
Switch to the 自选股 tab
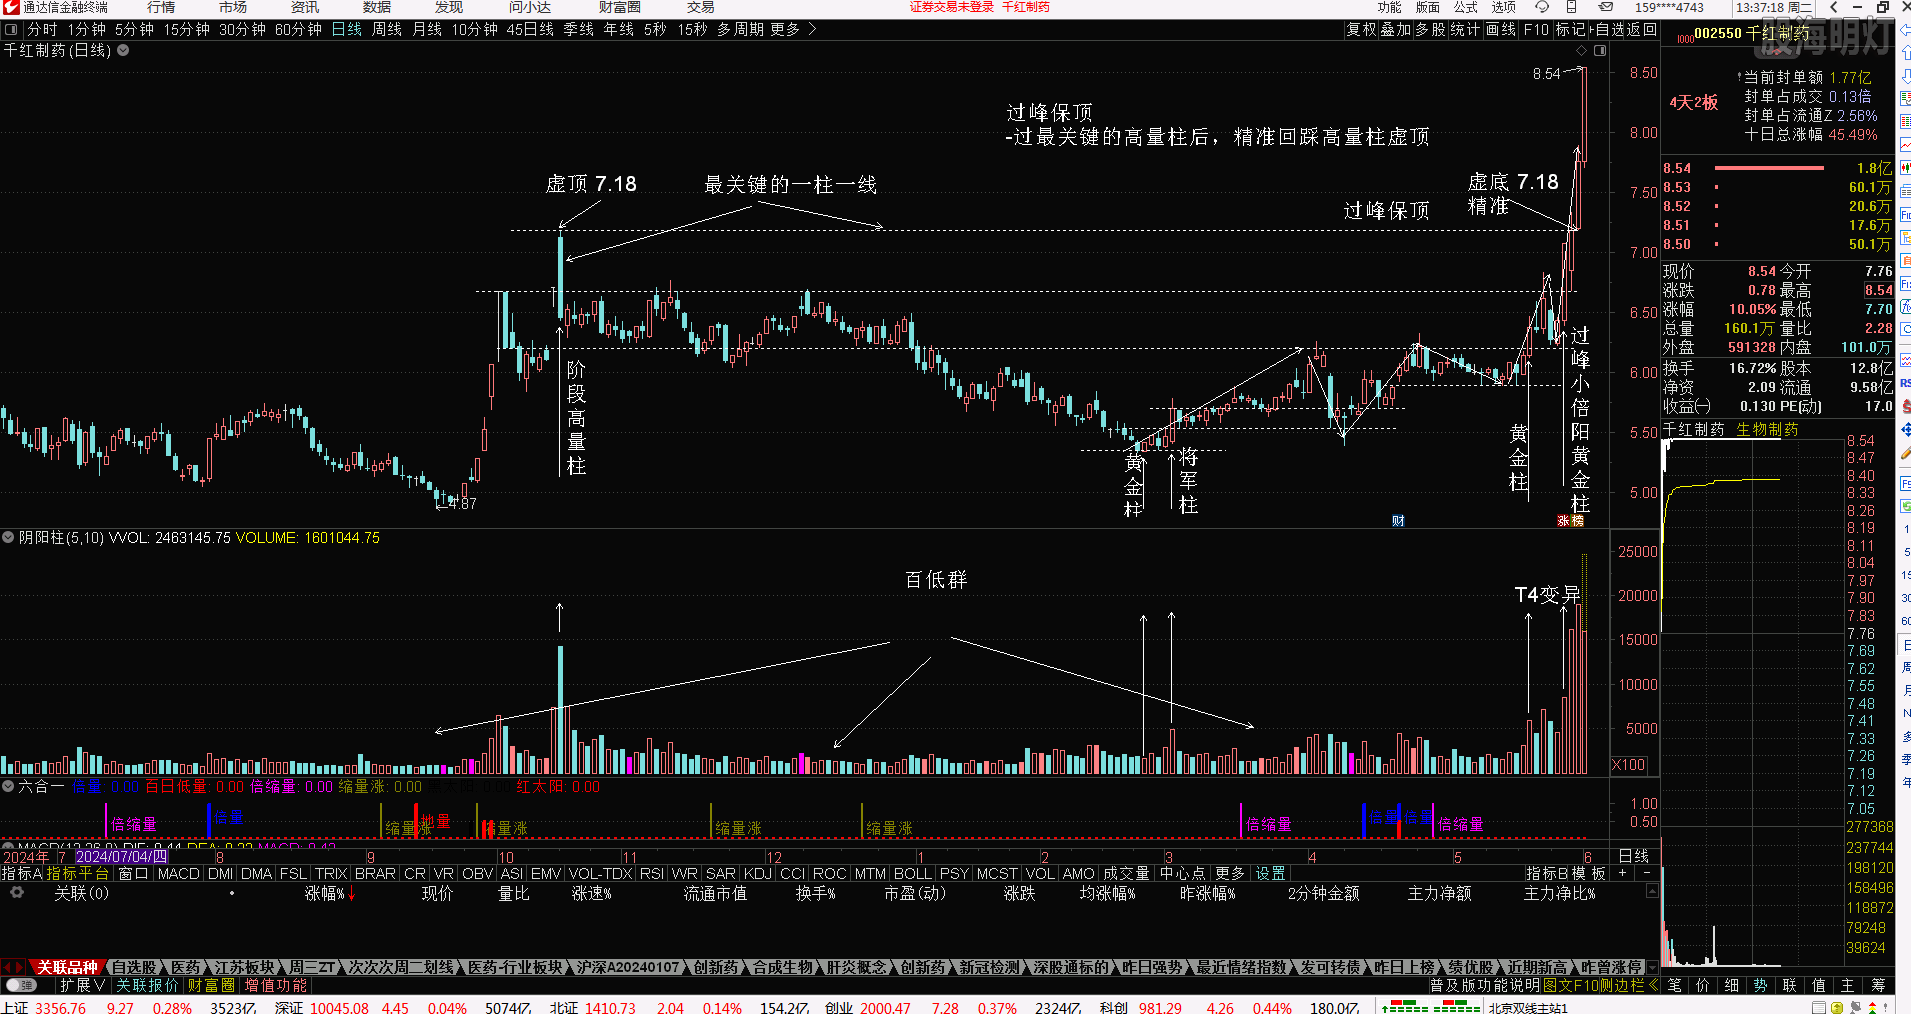click(x=134, y=967)
